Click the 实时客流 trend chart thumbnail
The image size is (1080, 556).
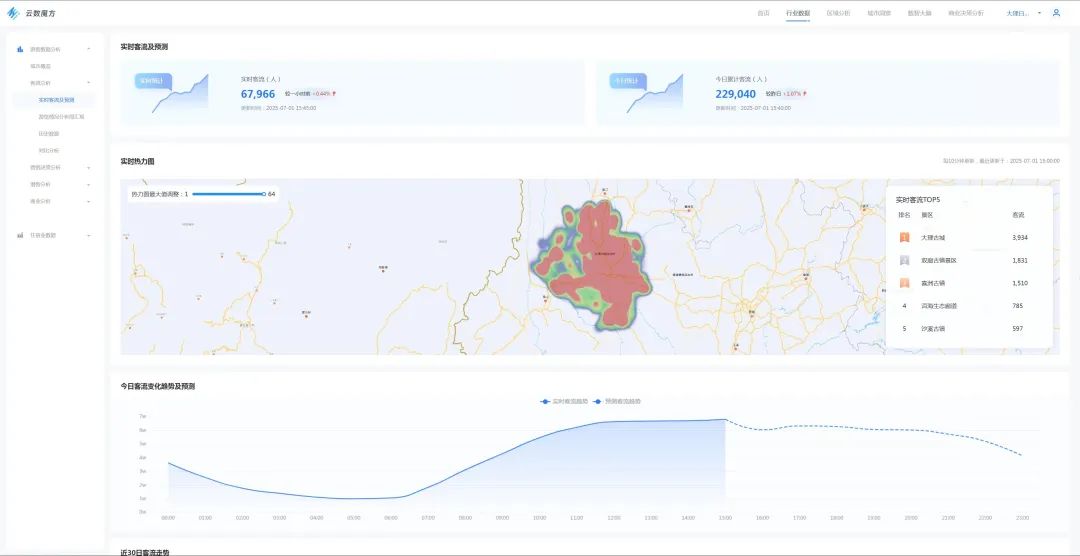pos(171,93)
